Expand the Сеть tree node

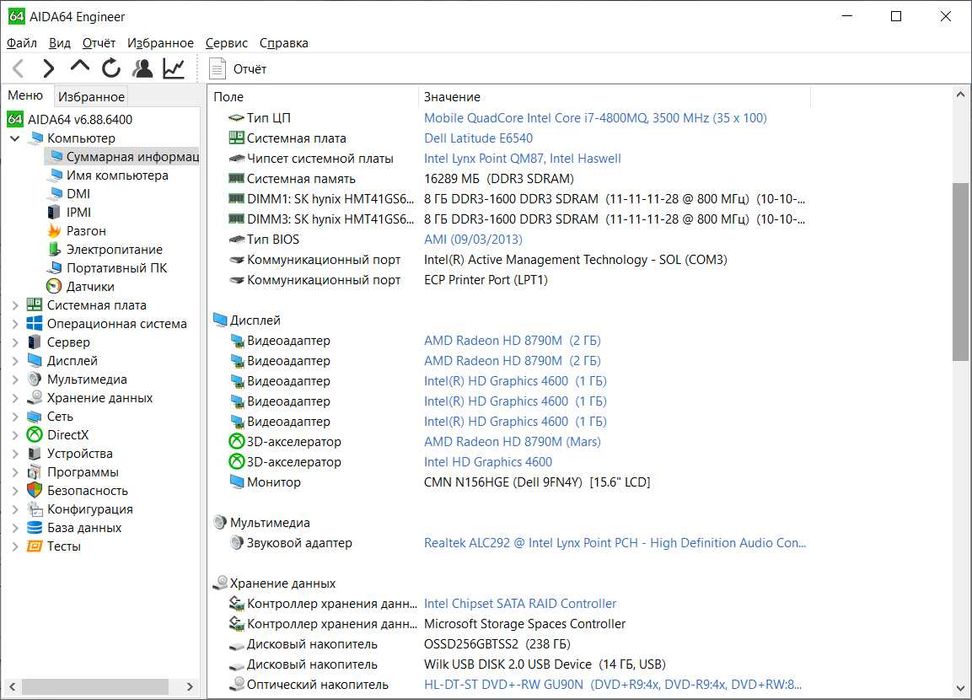[x=15, y=417]
